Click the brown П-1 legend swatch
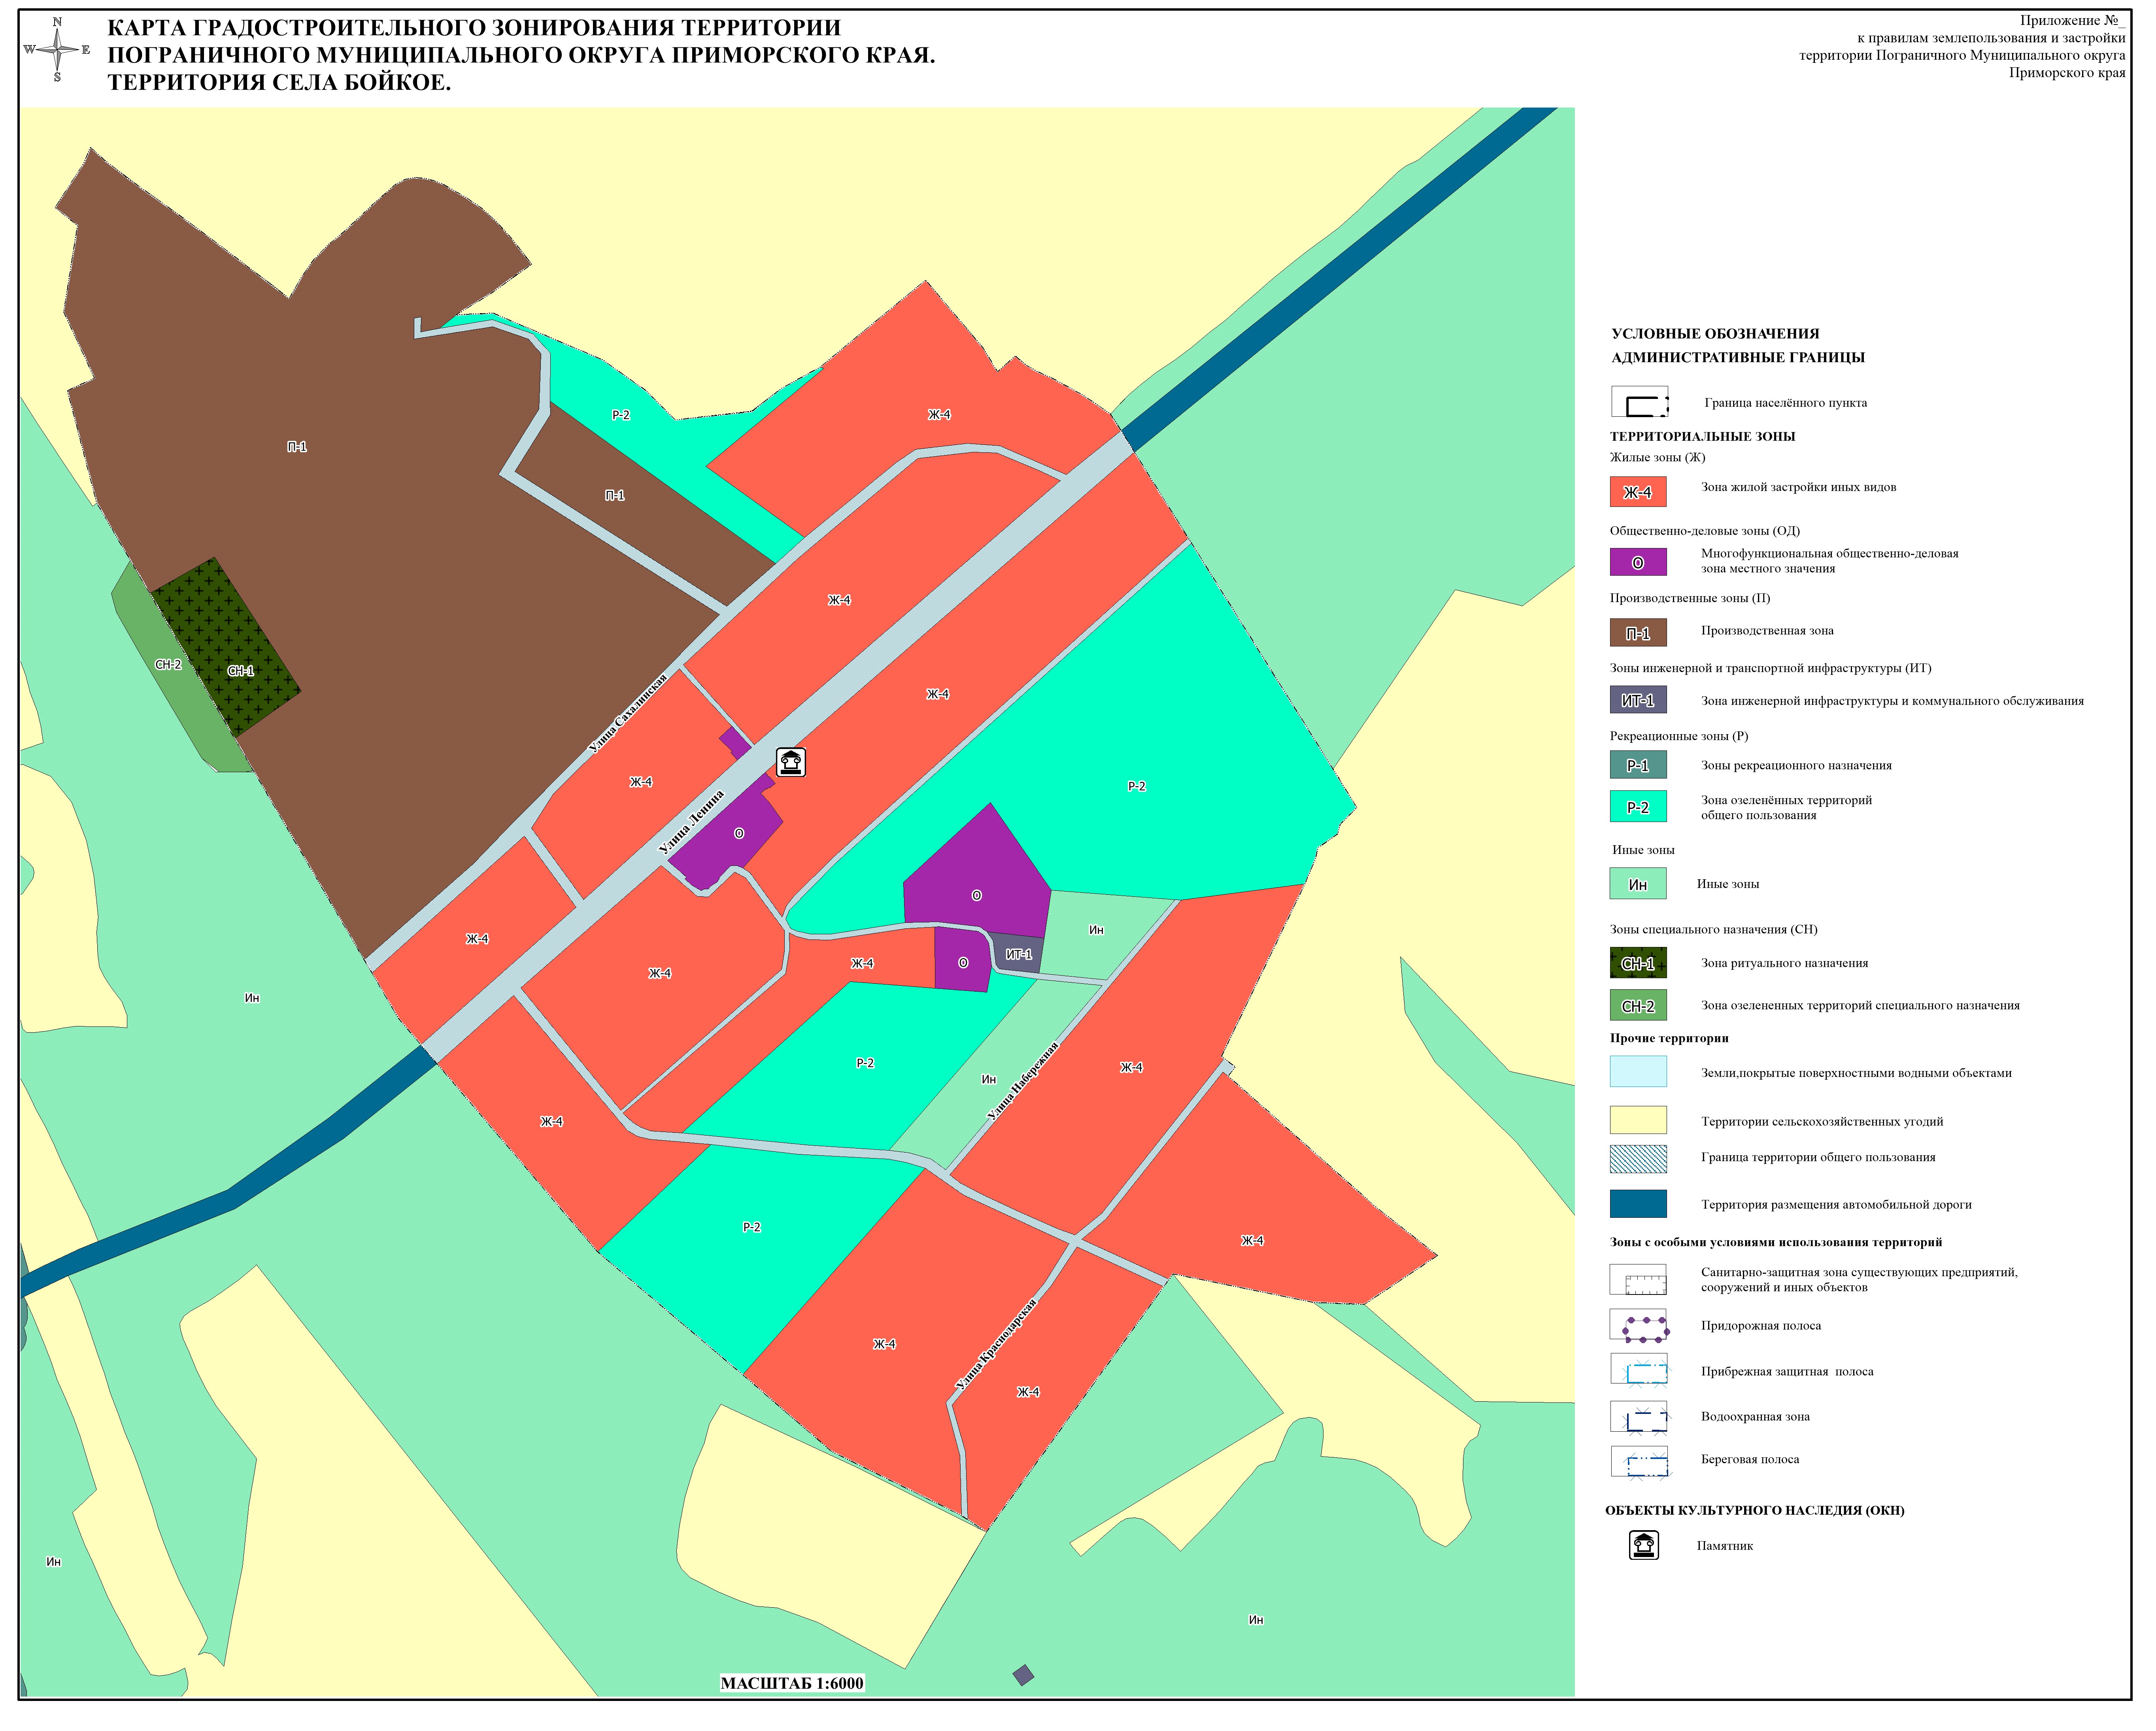The image size is (2156, 1731). coord(1638,633)
